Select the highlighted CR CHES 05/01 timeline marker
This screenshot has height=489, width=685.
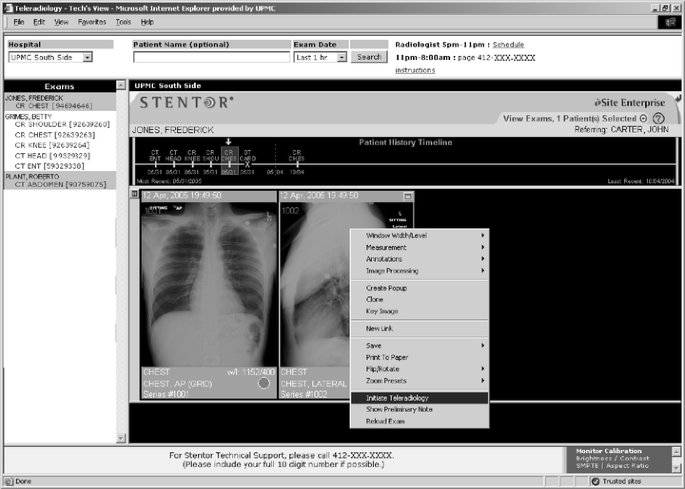click(x=229, y=161)
